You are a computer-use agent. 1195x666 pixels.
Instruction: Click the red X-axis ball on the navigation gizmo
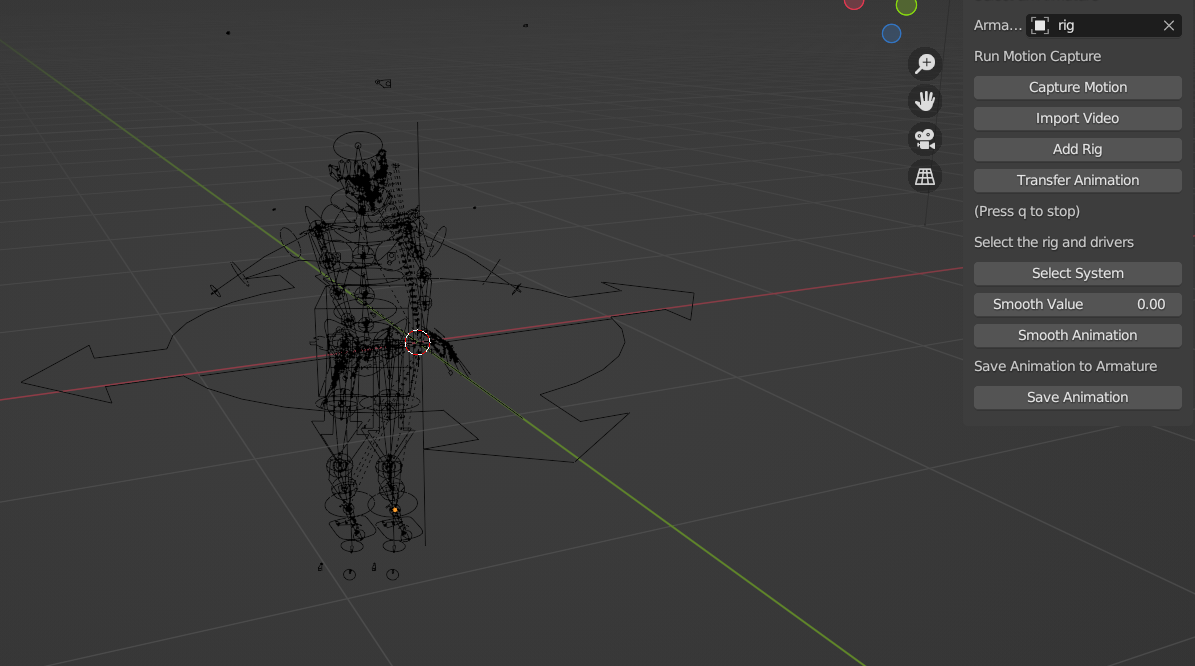point(853,4)
